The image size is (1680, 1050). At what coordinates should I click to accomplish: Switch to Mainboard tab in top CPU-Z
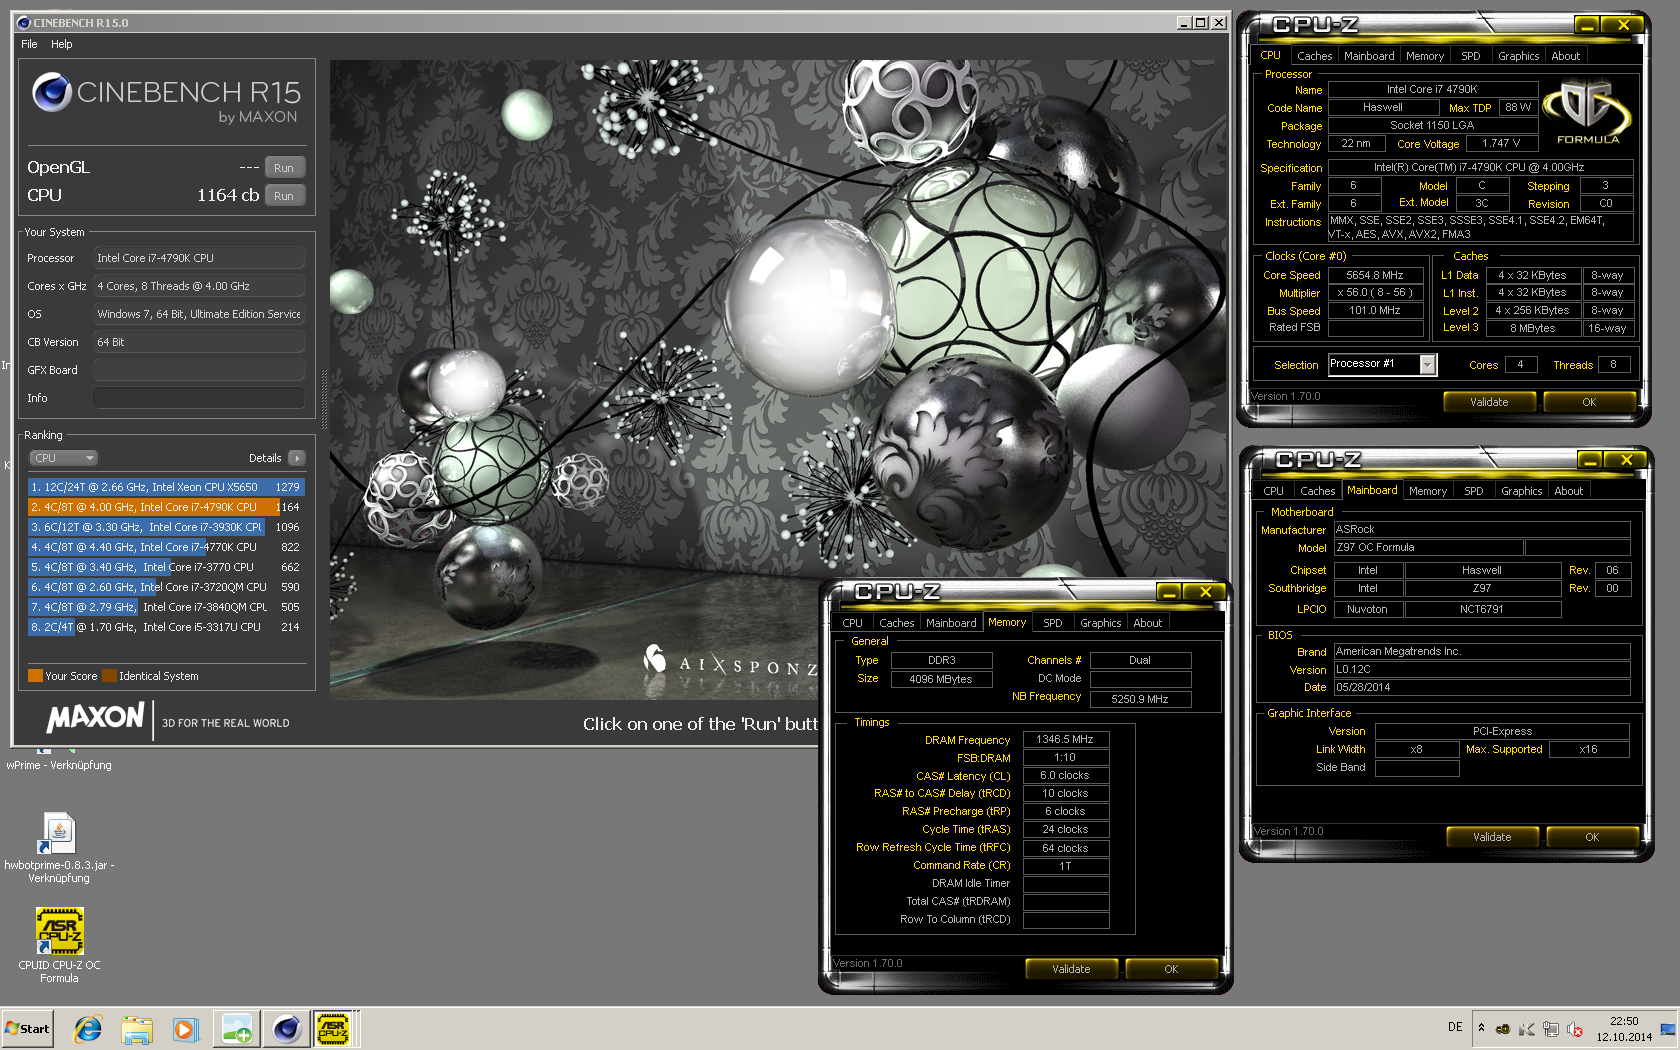(1368, 56)
